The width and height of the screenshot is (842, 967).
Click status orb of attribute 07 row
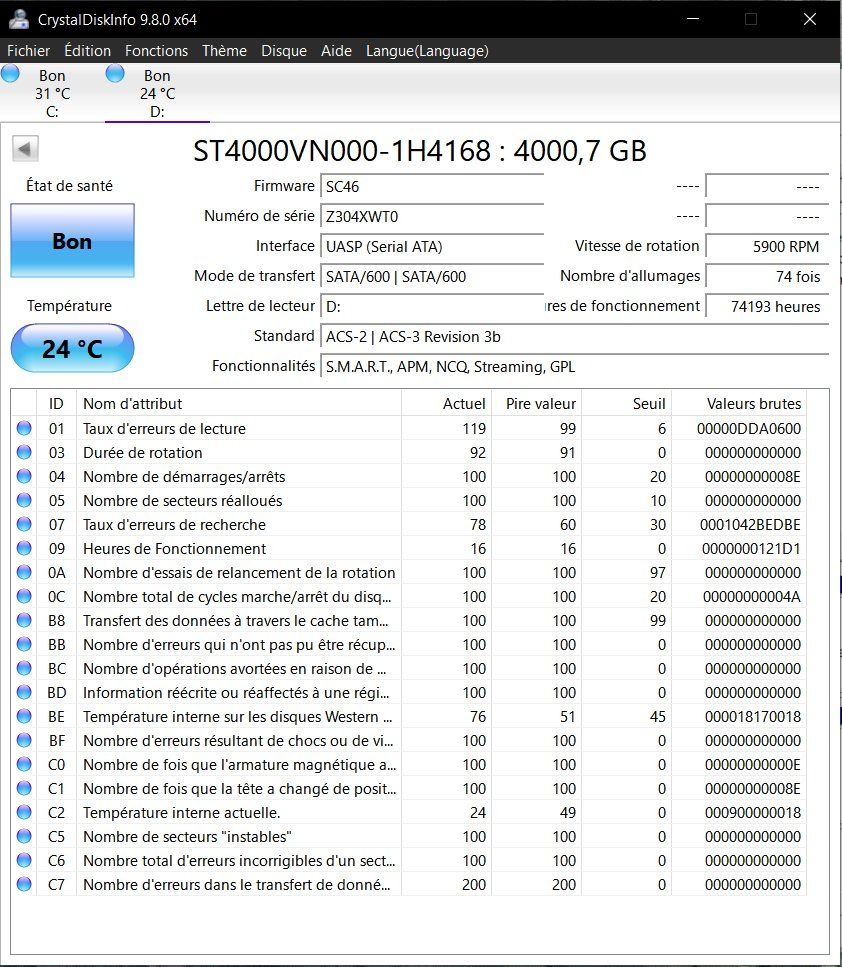click(x=24, y=524)
